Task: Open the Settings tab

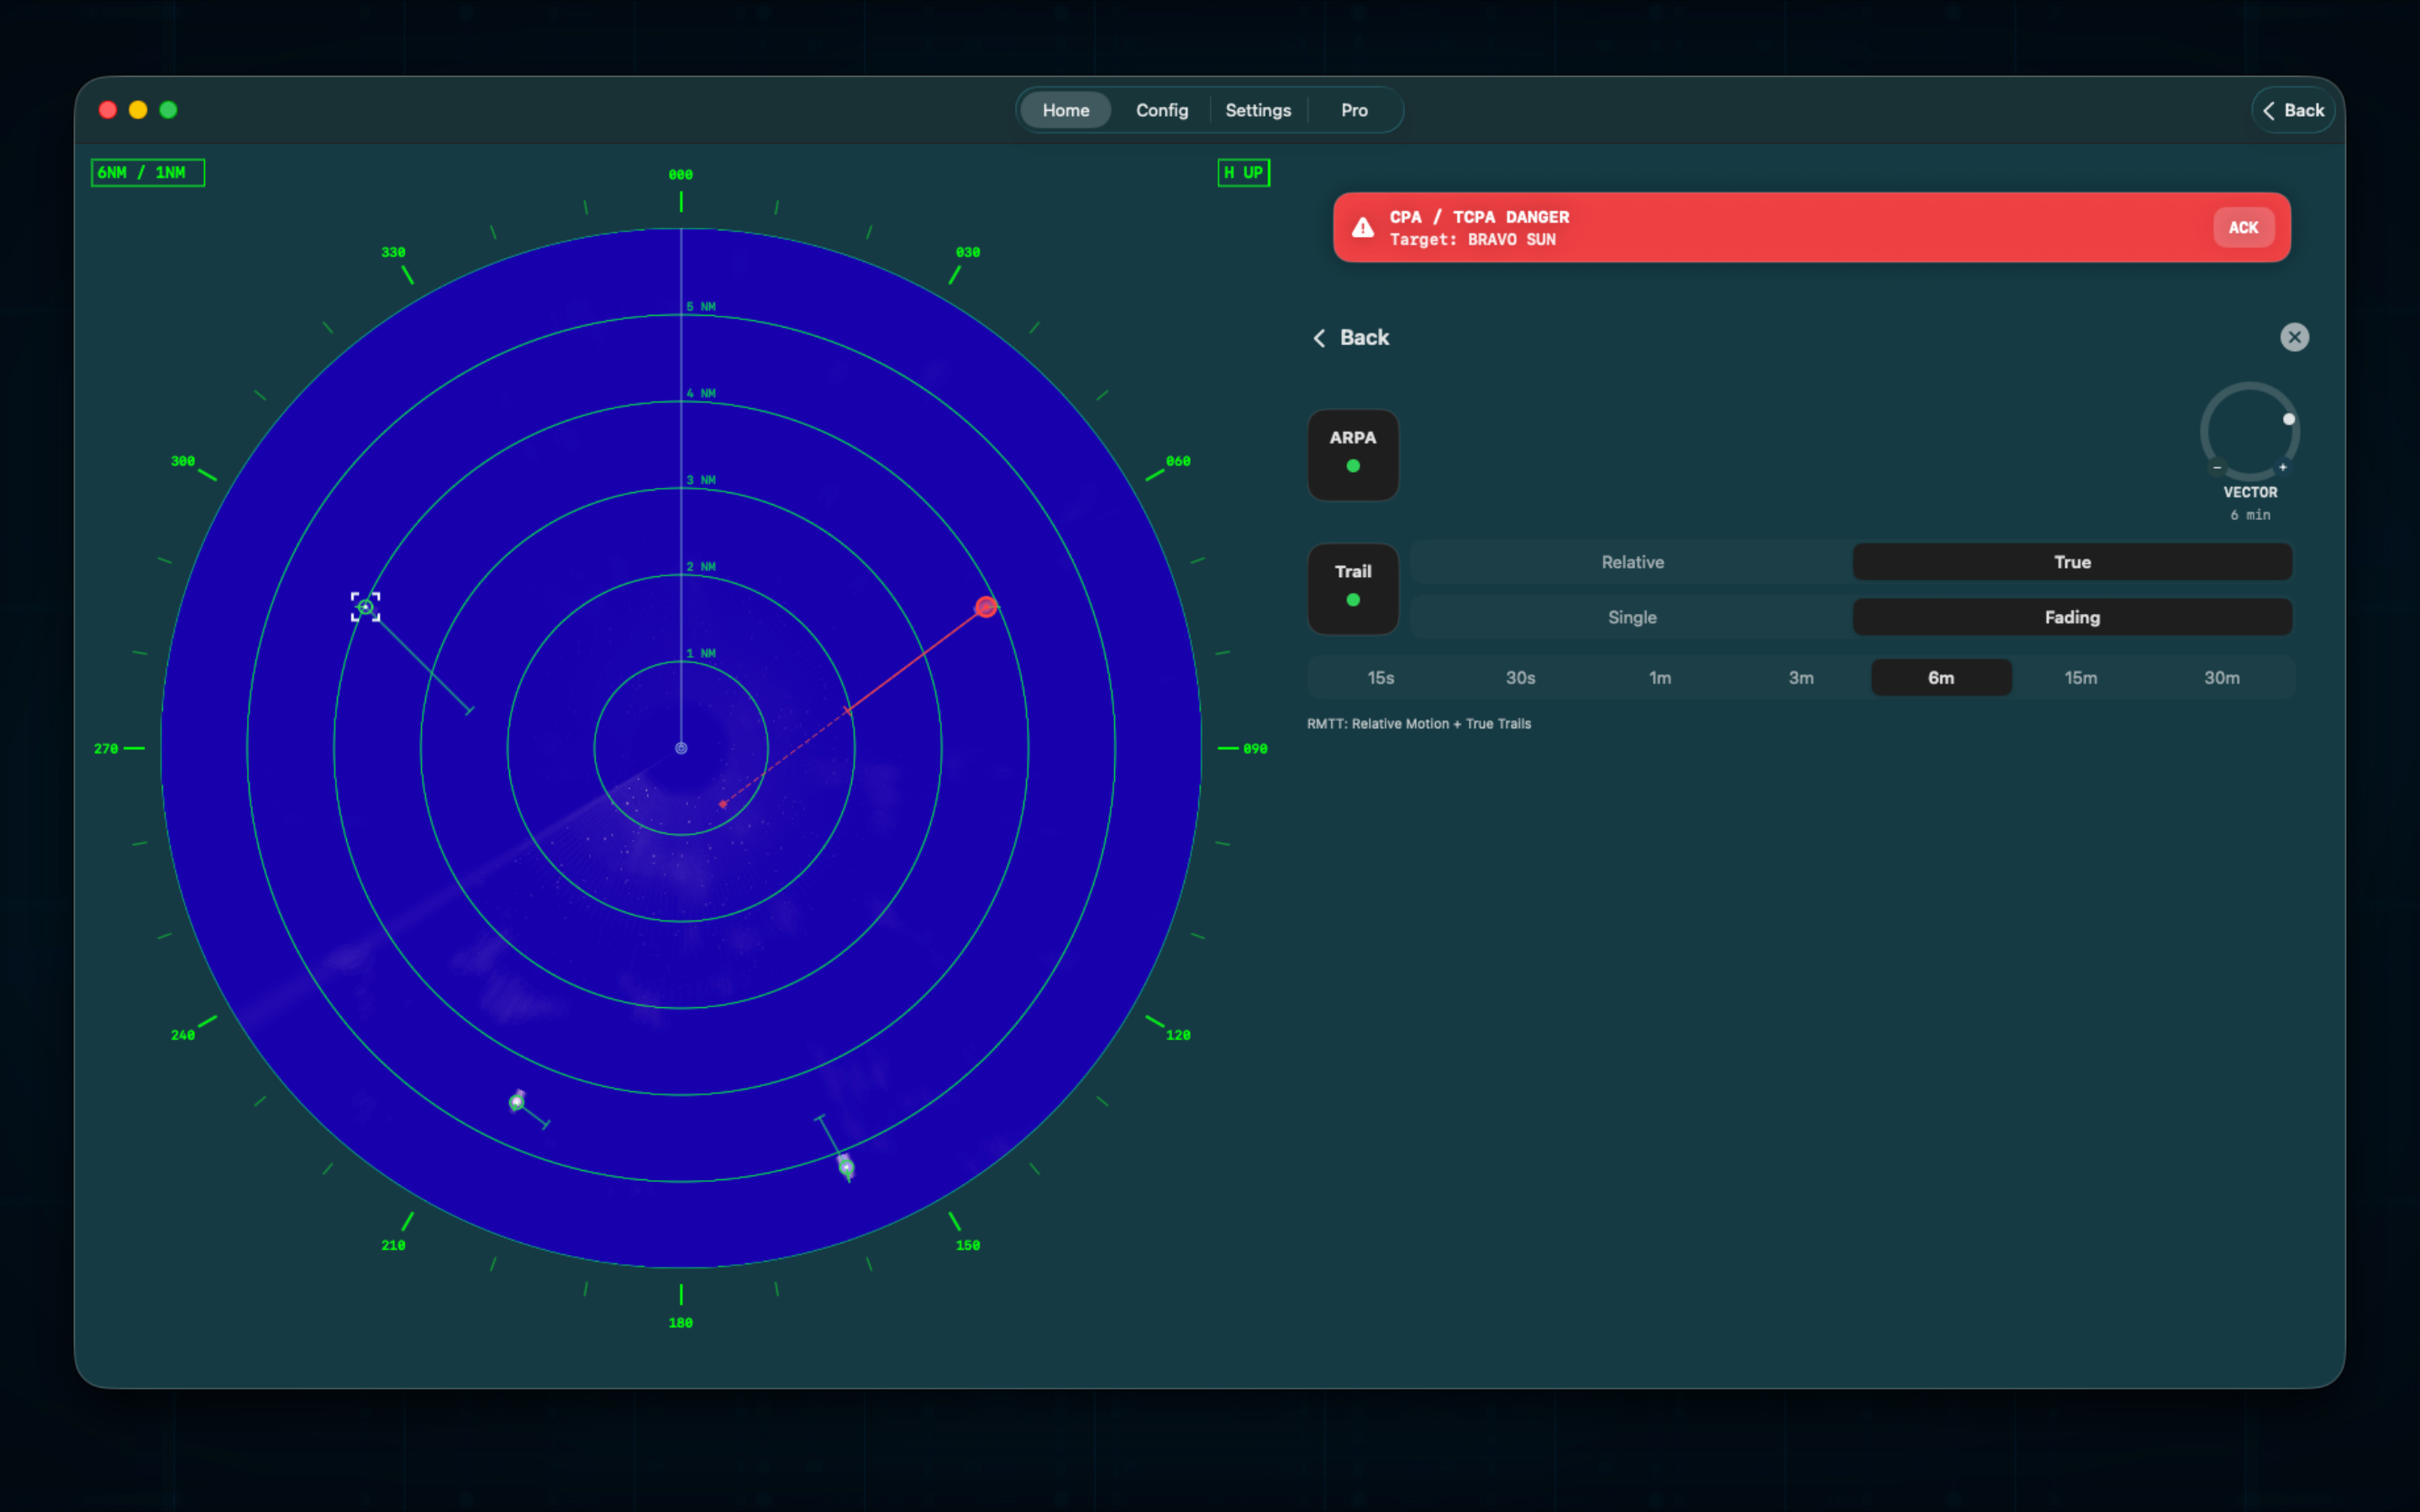Action: coord(1258,110)
